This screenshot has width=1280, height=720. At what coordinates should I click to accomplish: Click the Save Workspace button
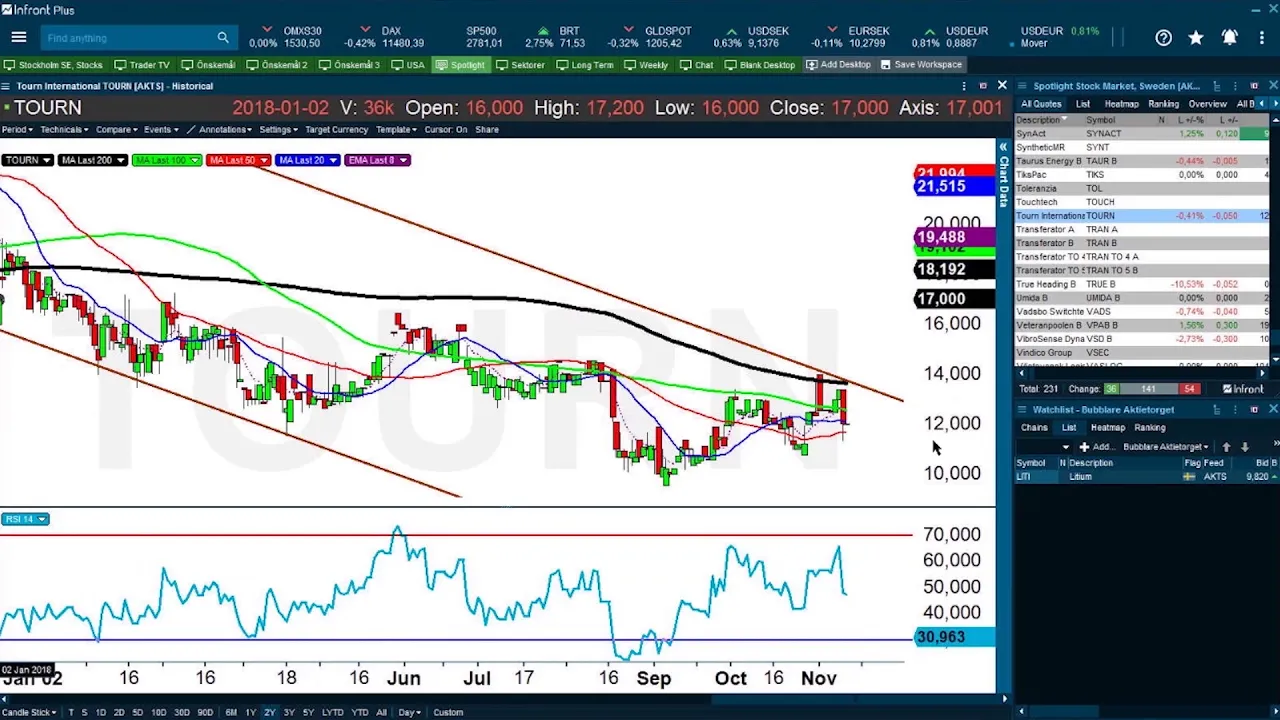(x=920, y=65)
